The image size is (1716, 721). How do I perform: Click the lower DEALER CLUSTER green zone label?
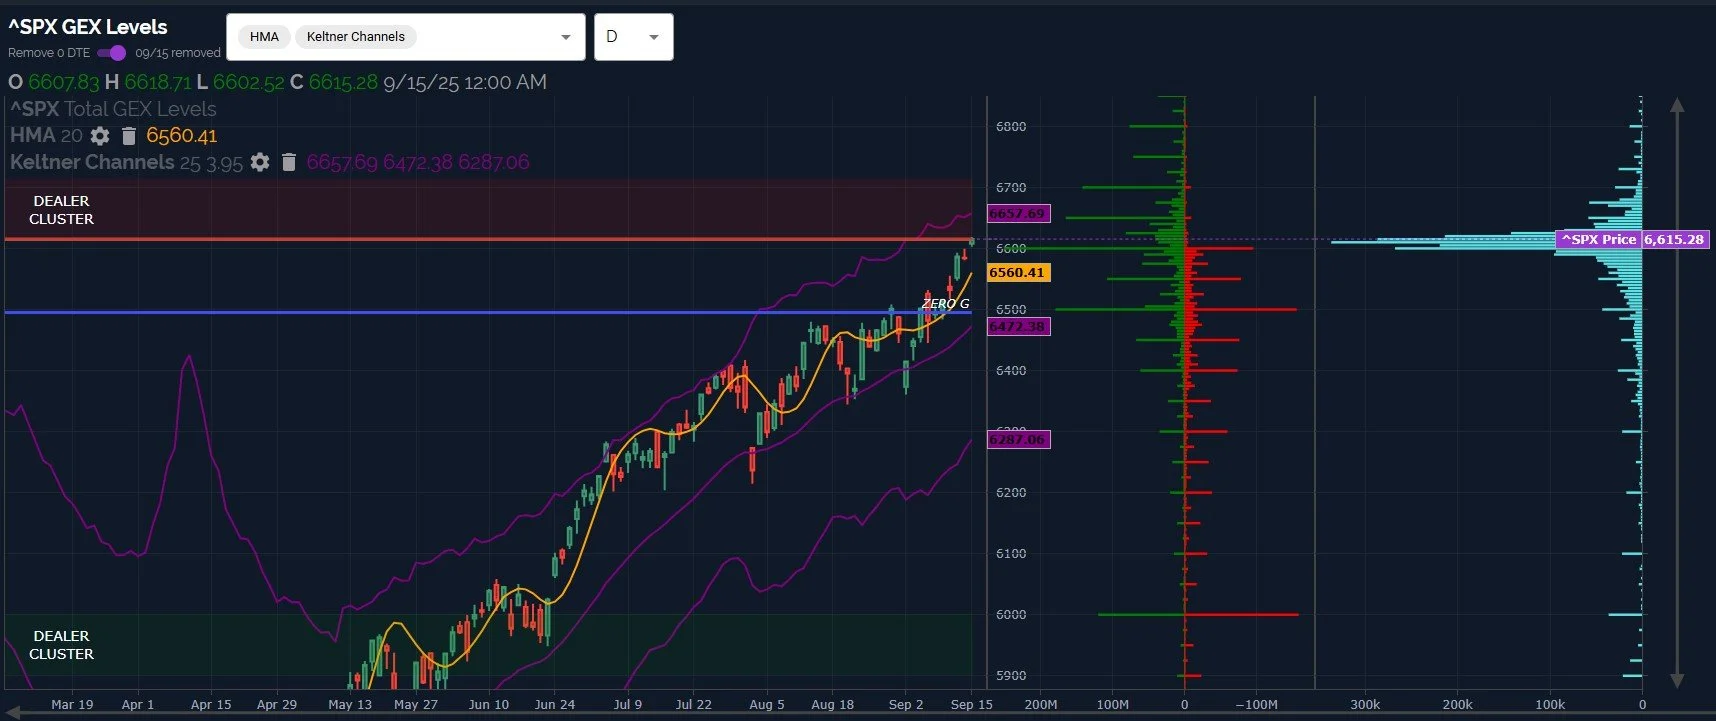pyautogui.click(x=61, y=645)
